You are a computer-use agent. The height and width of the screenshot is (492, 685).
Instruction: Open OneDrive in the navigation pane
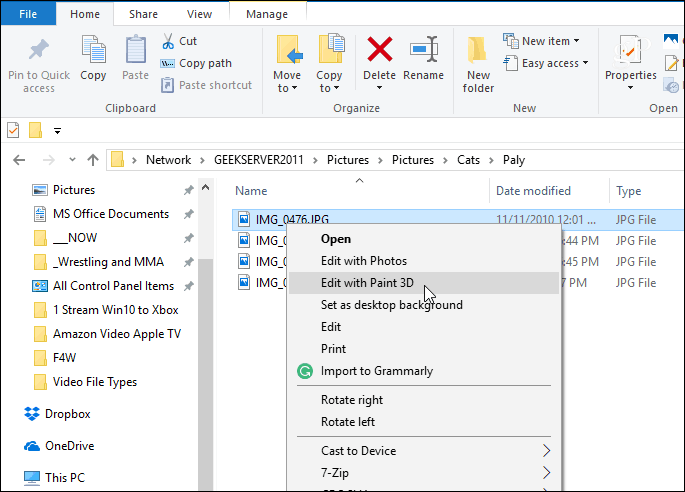click(59, 446)
